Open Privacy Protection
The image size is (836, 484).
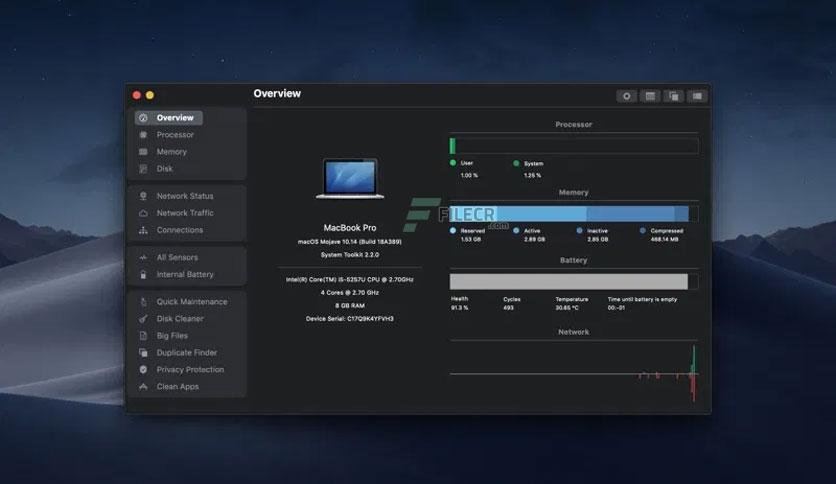[x=190, y=370]
